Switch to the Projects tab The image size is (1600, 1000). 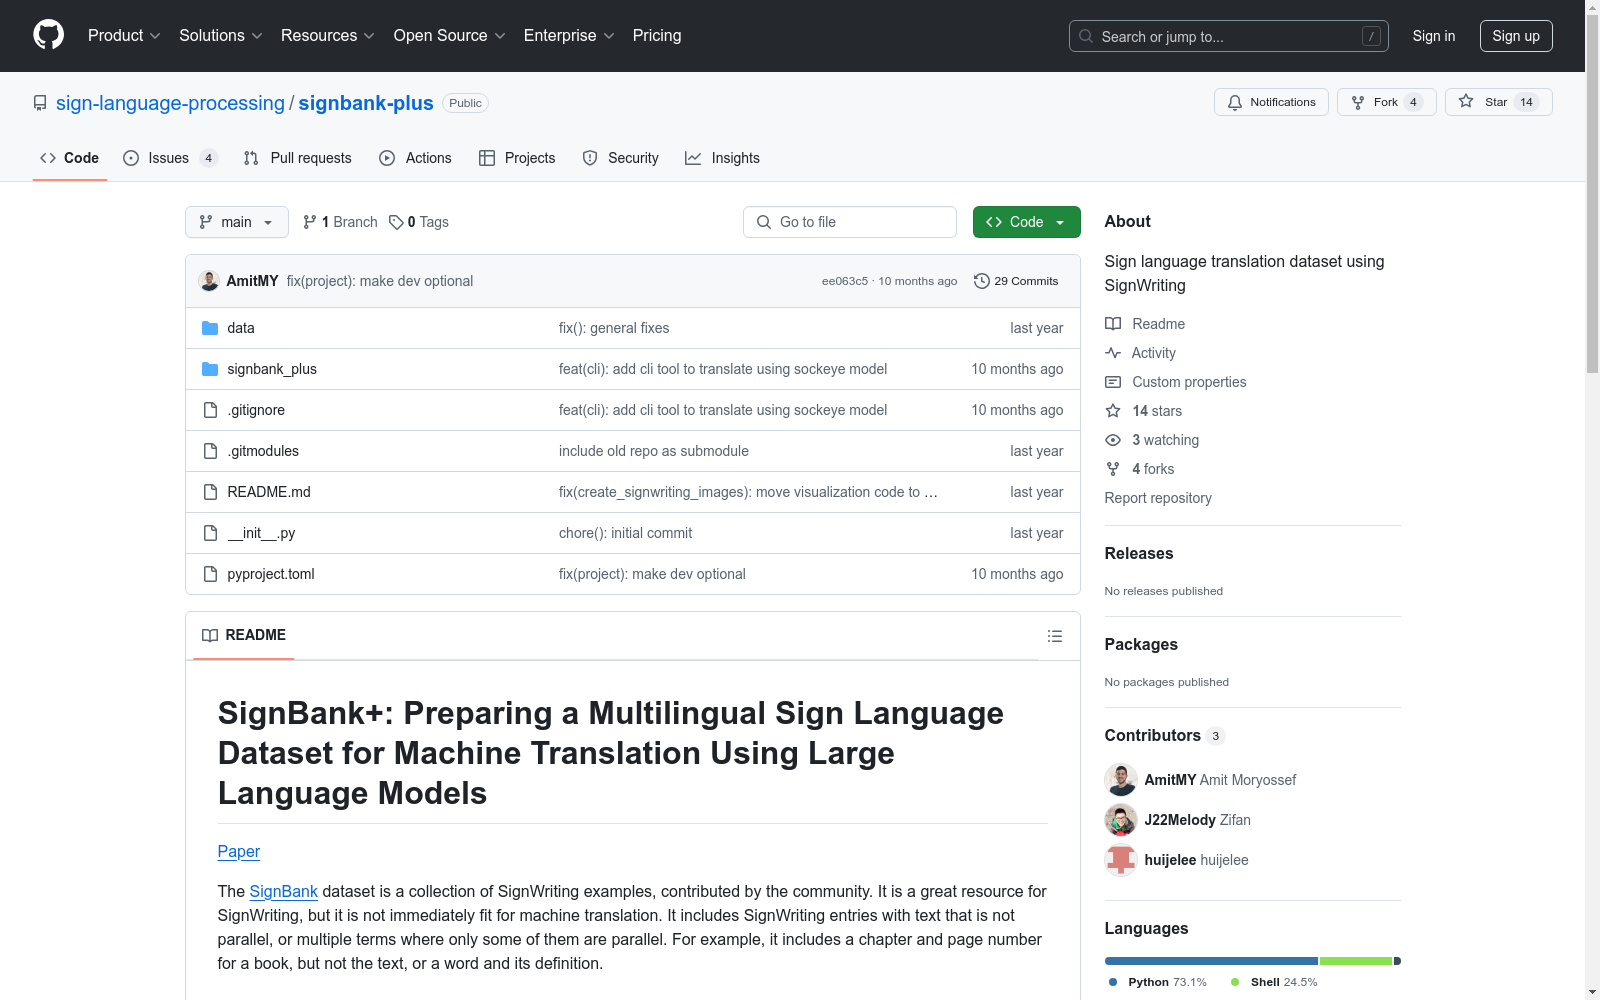pos(517,158)
